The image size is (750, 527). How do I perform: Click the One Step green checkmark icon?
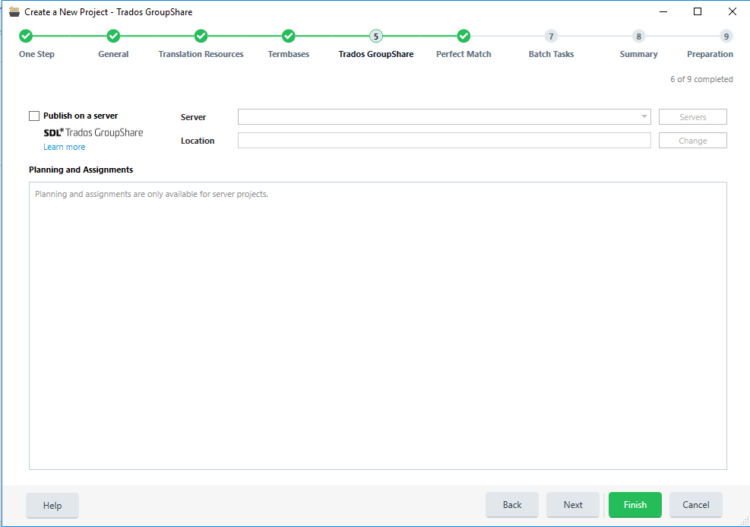pyautogui.click(x=26, y=36)
